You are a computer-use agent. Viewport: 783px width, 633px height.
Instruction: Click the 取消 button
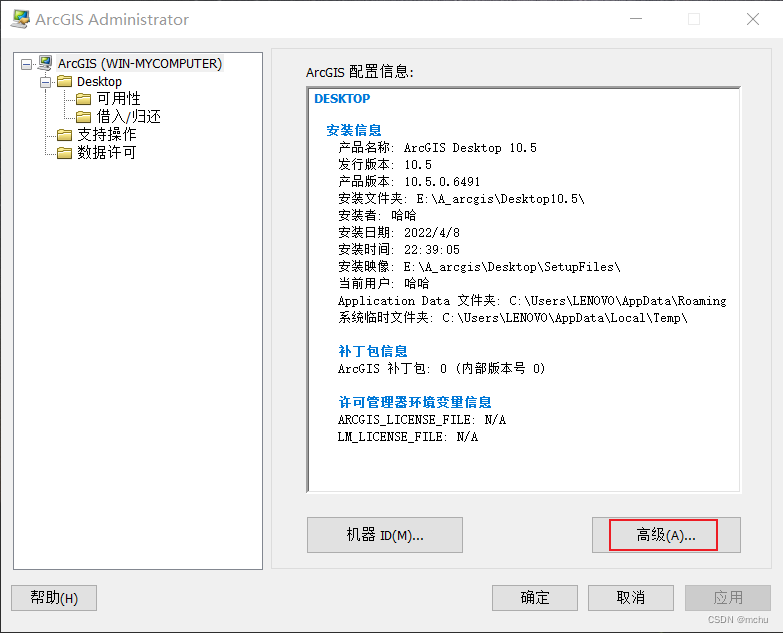pos(631,598)
